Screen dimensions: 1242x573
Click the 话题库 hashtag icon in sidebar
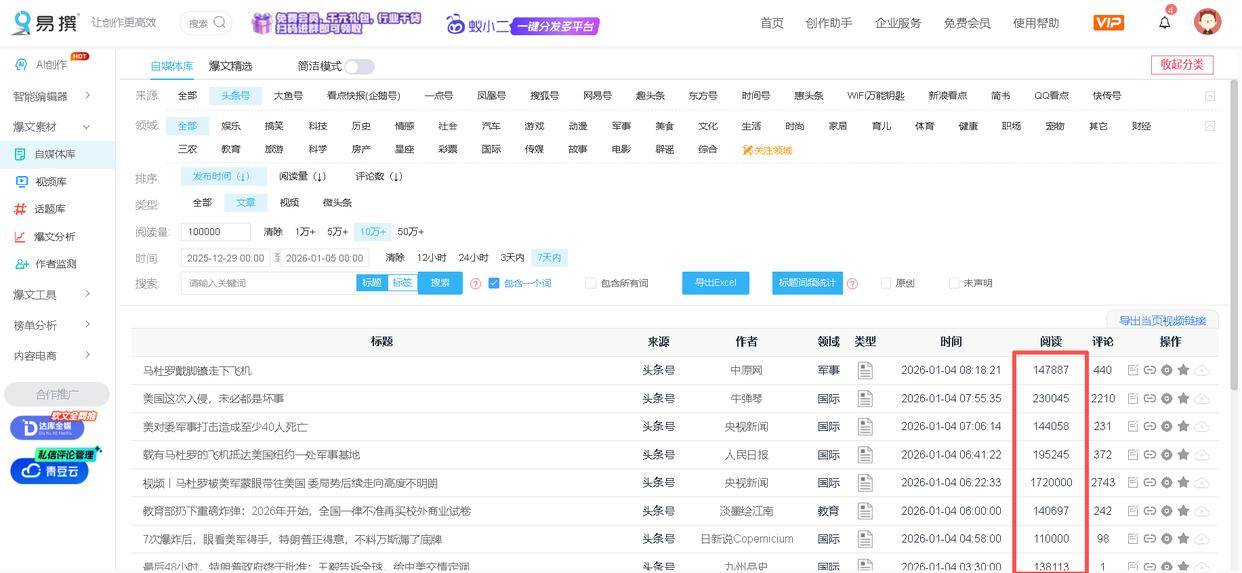click(20, 209)
